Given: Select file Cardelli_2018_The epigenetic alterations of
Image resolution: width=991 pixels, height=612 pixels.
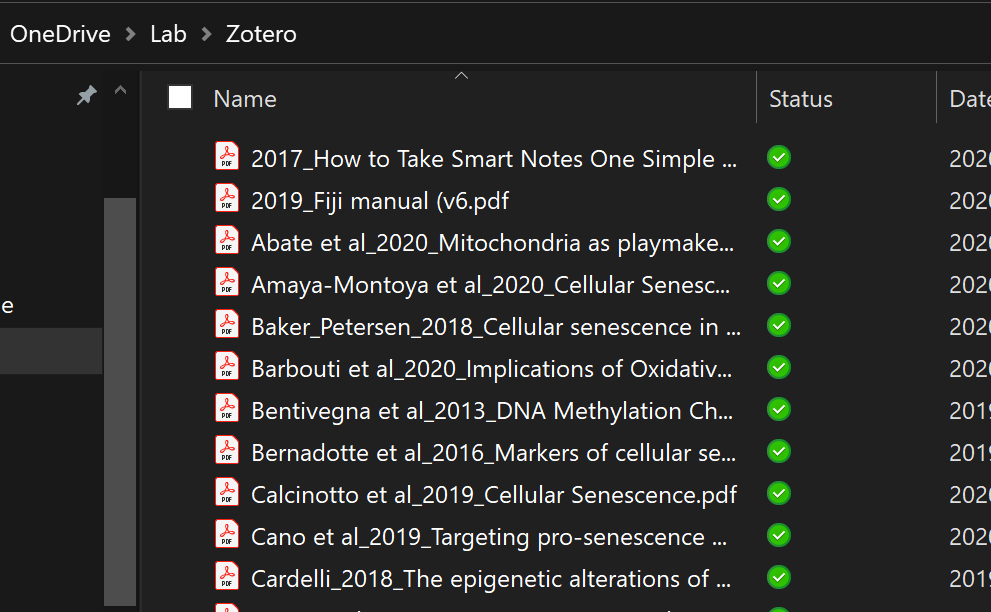Looking at the screenshot, I should point(490,579).
